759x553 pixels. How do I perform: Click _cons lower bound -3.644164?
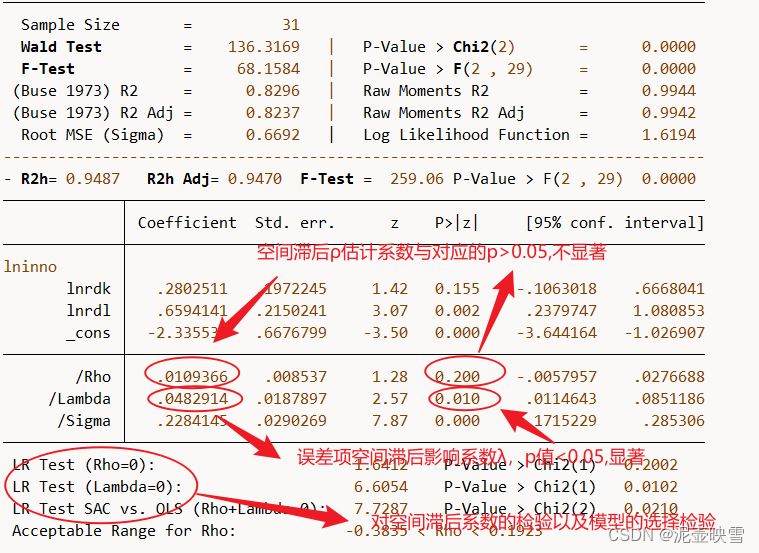(x=557, y=333)
